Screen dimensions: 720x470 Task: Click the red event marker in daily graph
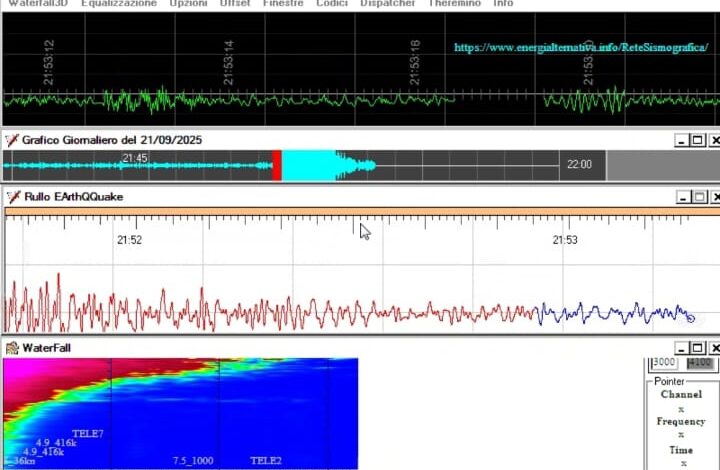click(277, 164)
